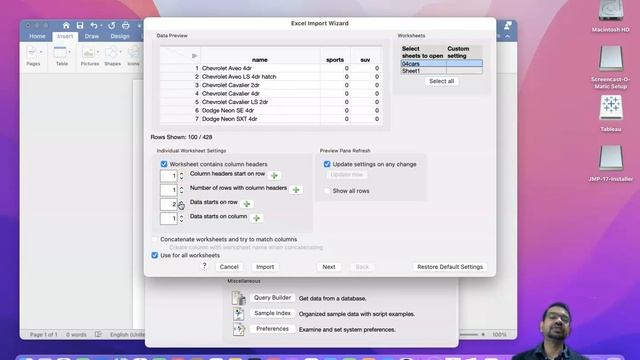Click the Sample Index icon
The width and height of the screenshot is (640, 360).
[238, 314]
